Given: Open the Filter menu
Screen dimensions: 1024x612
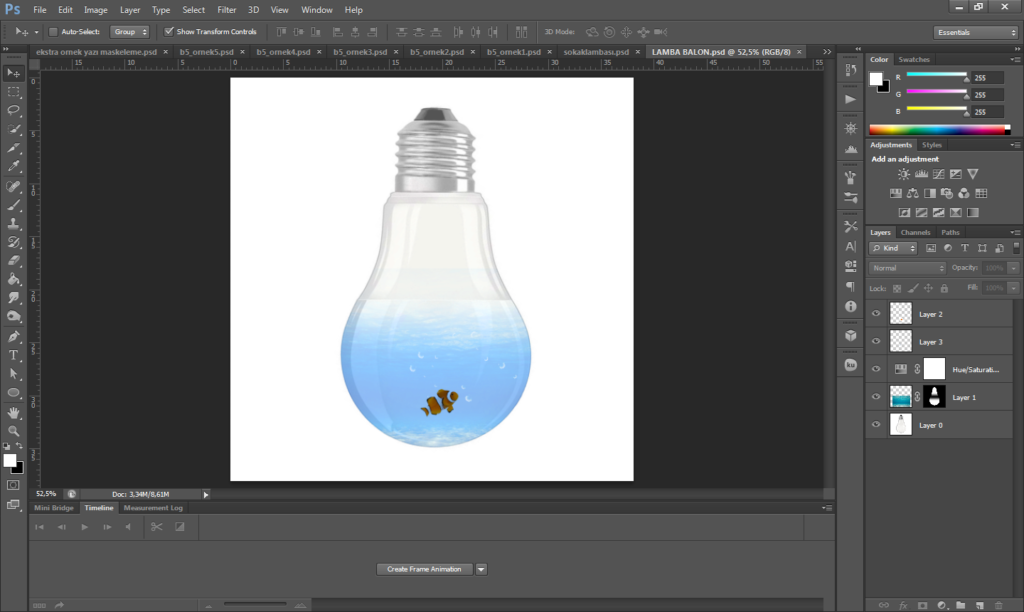Looking at the screenshot, I should [x=226, y=10].
